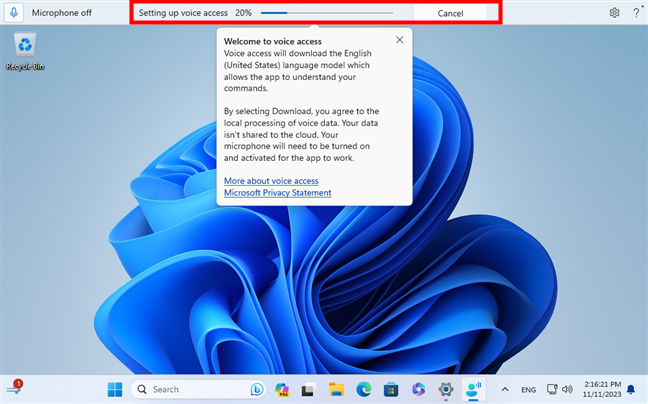Switch to voice access taskbar app
This screenshot has height=404, width=648.
473,389
